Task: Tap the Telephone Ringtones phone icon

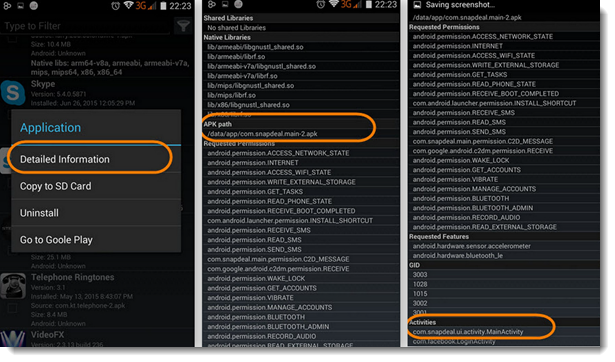Action: point(13,286)
